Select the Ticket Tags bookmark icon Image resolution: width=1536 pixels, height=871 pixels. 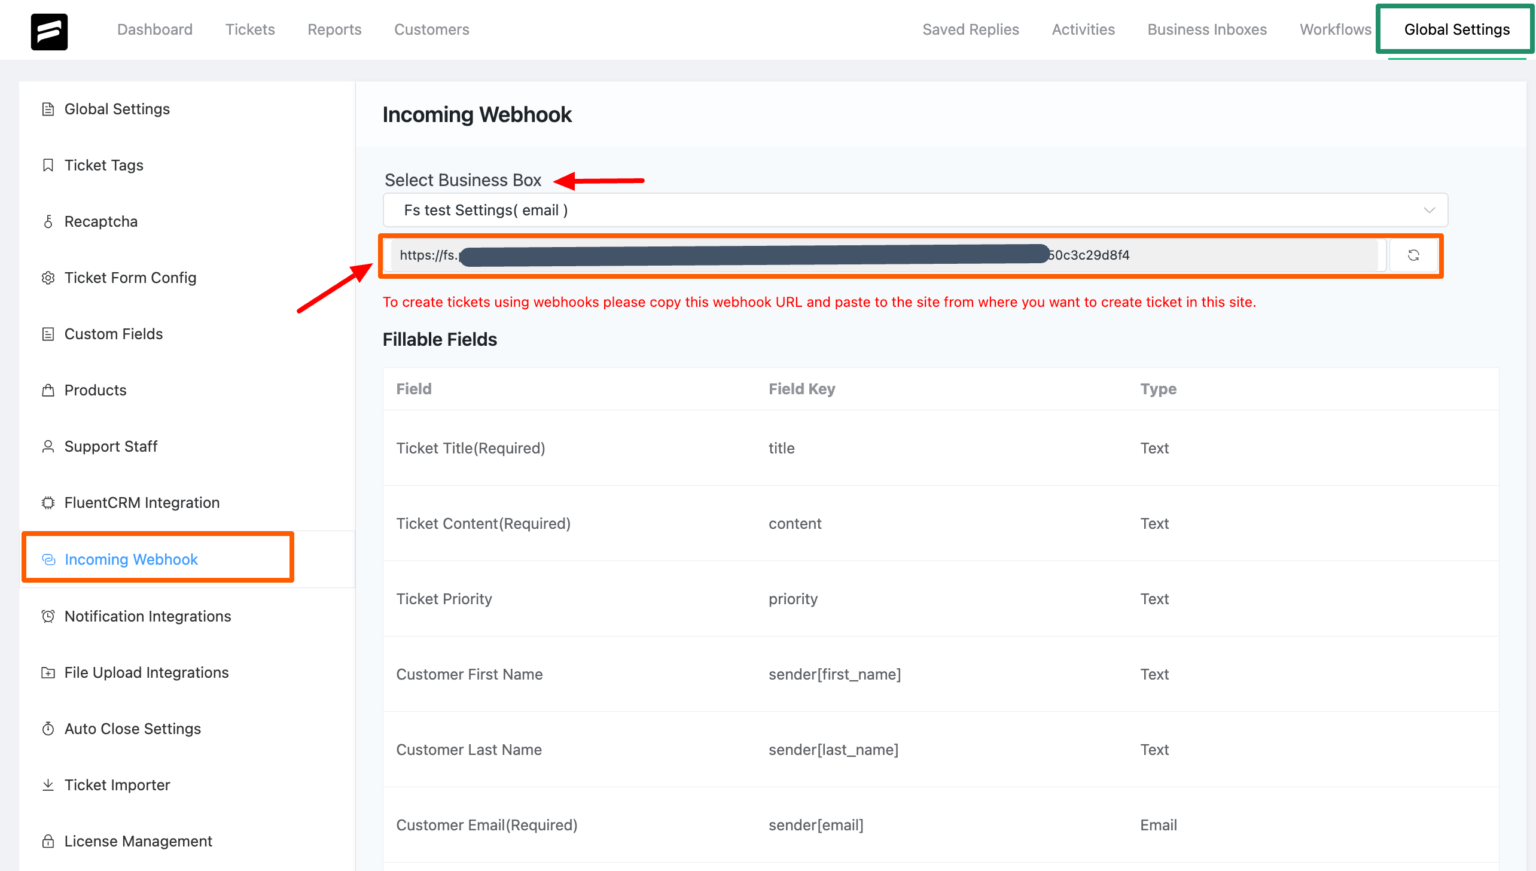point(48,165)
